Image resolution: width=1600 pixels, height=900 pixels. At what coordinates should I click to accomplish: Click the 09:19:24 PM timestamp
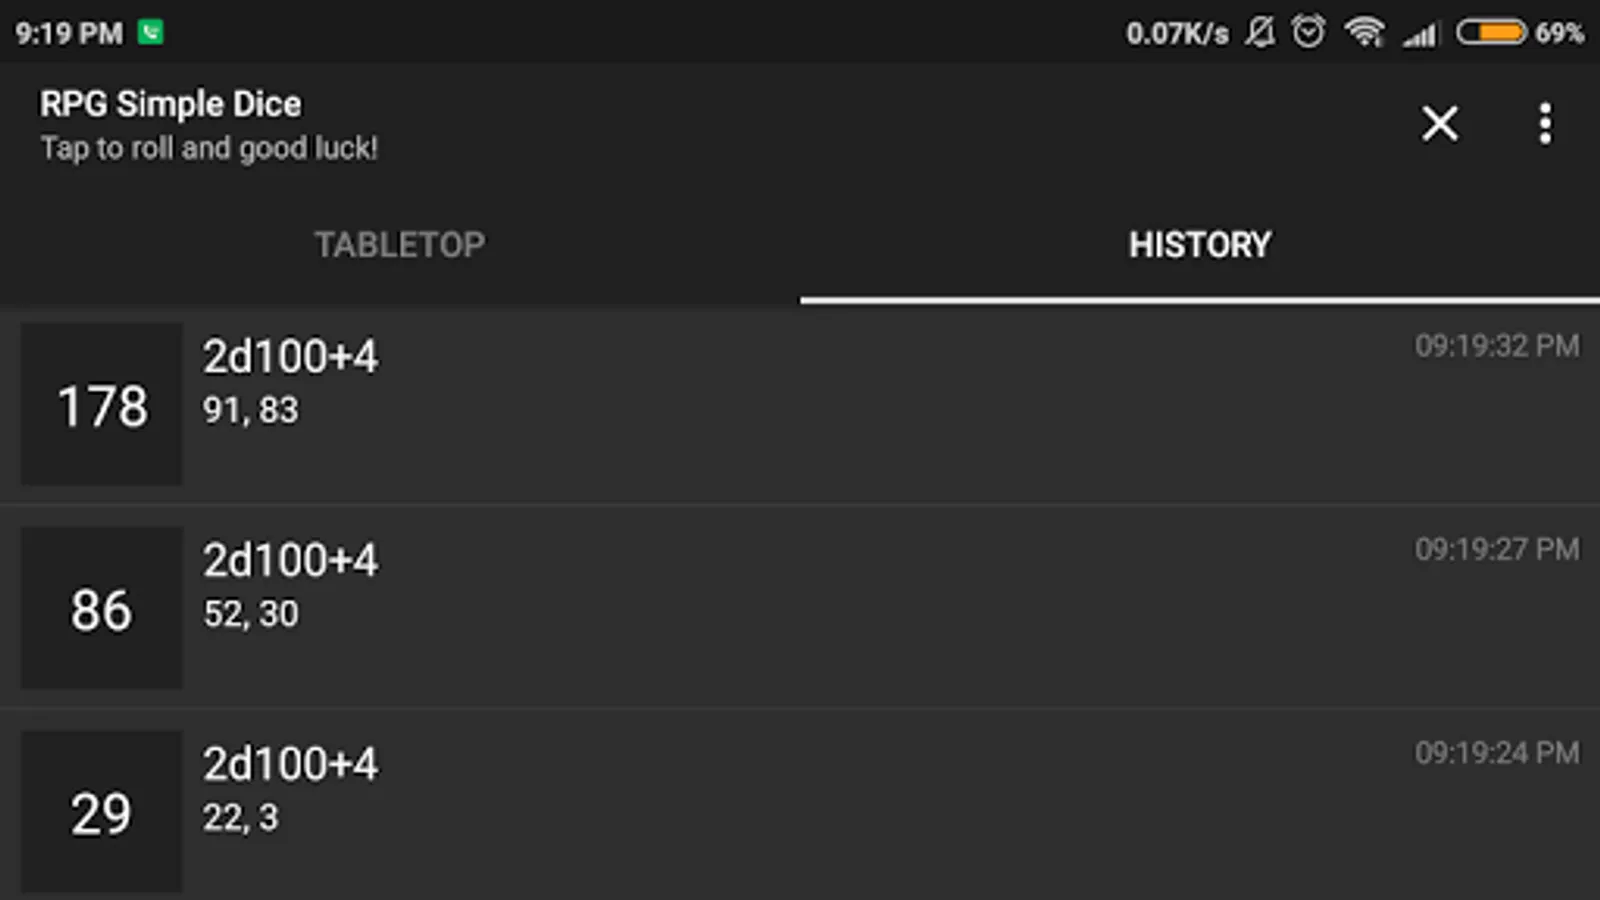point(1496,753)
